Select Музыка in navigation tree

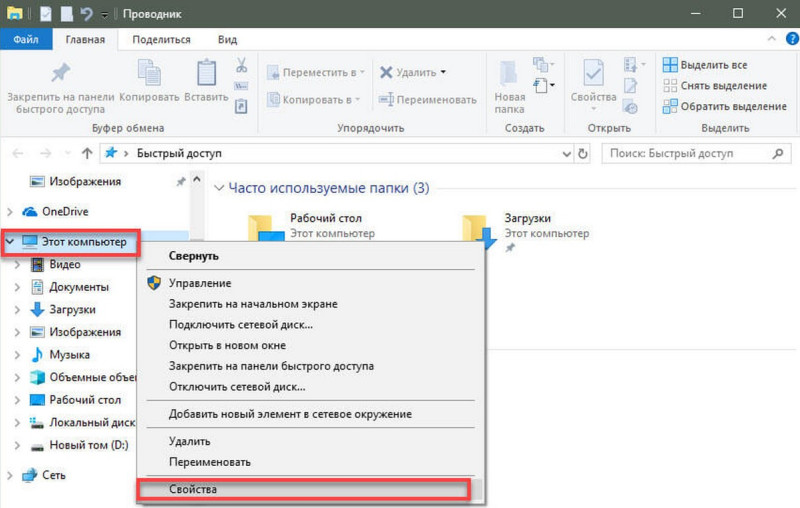tap(69, 354)
